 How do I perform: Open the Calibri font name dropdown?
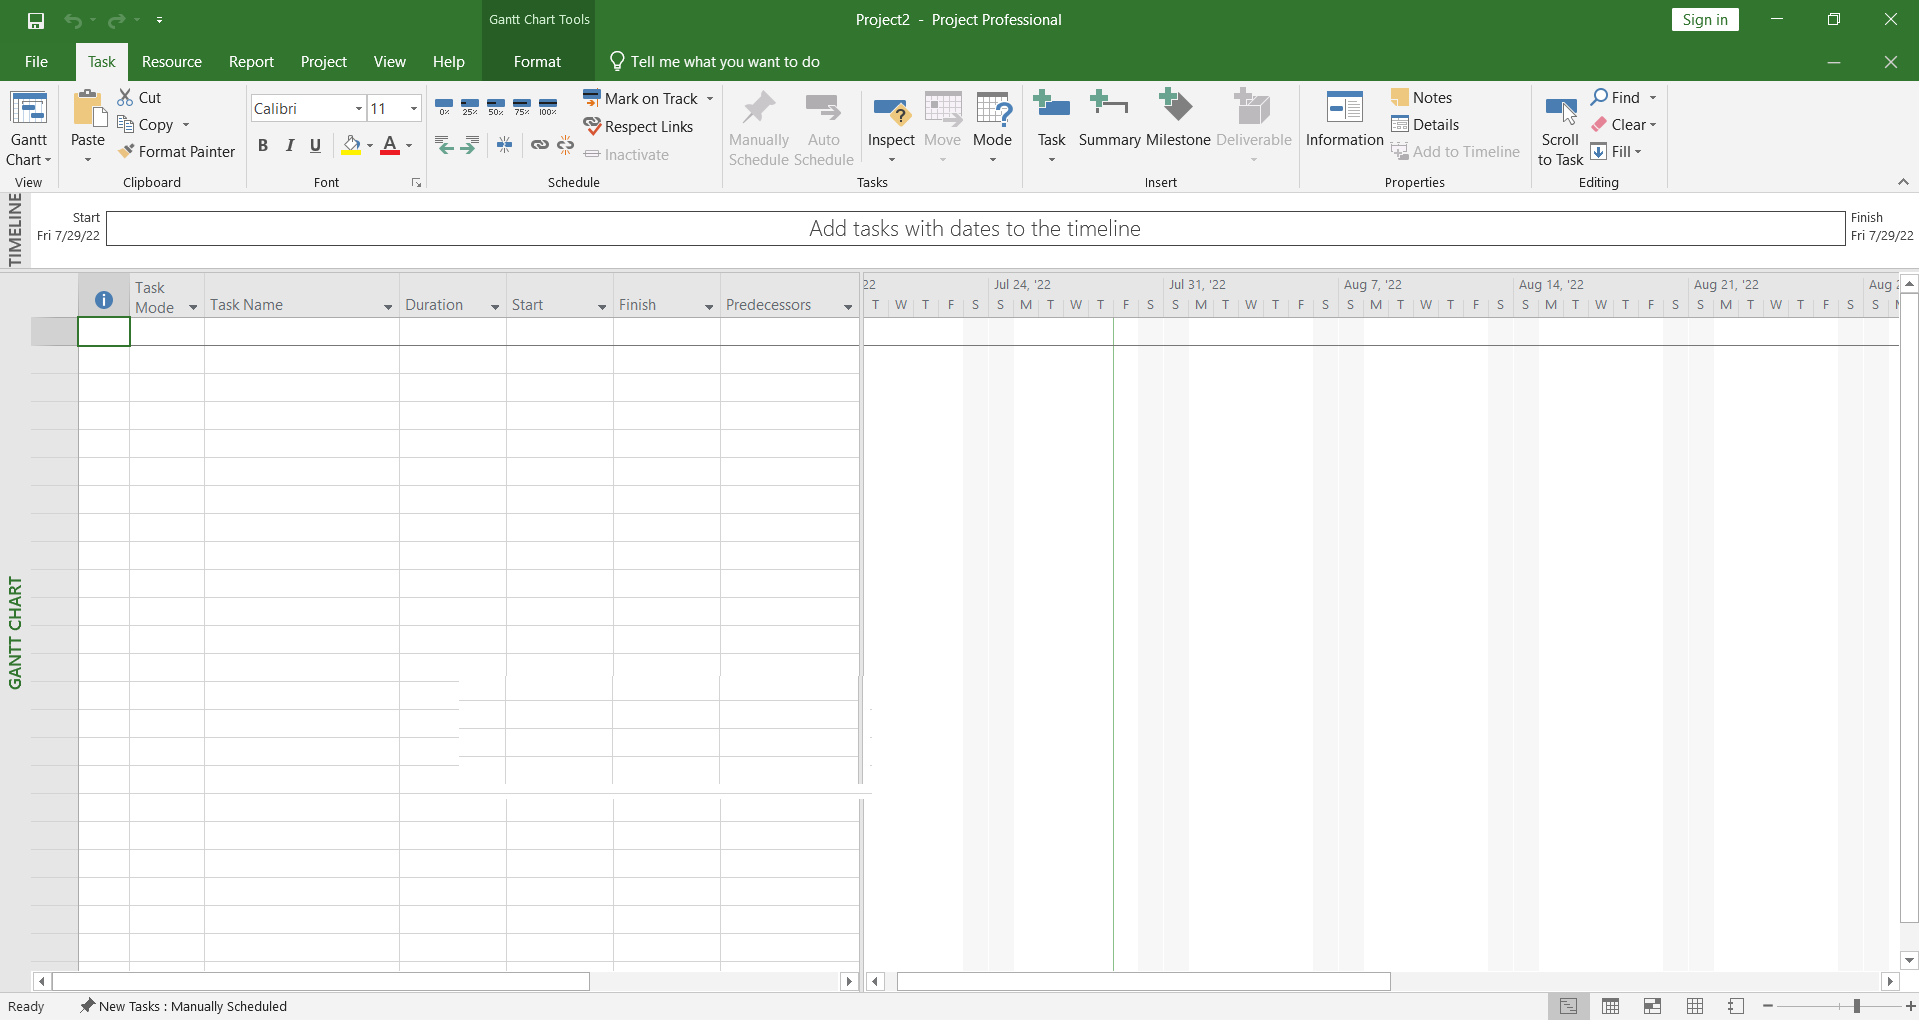[x=359, y=108]
